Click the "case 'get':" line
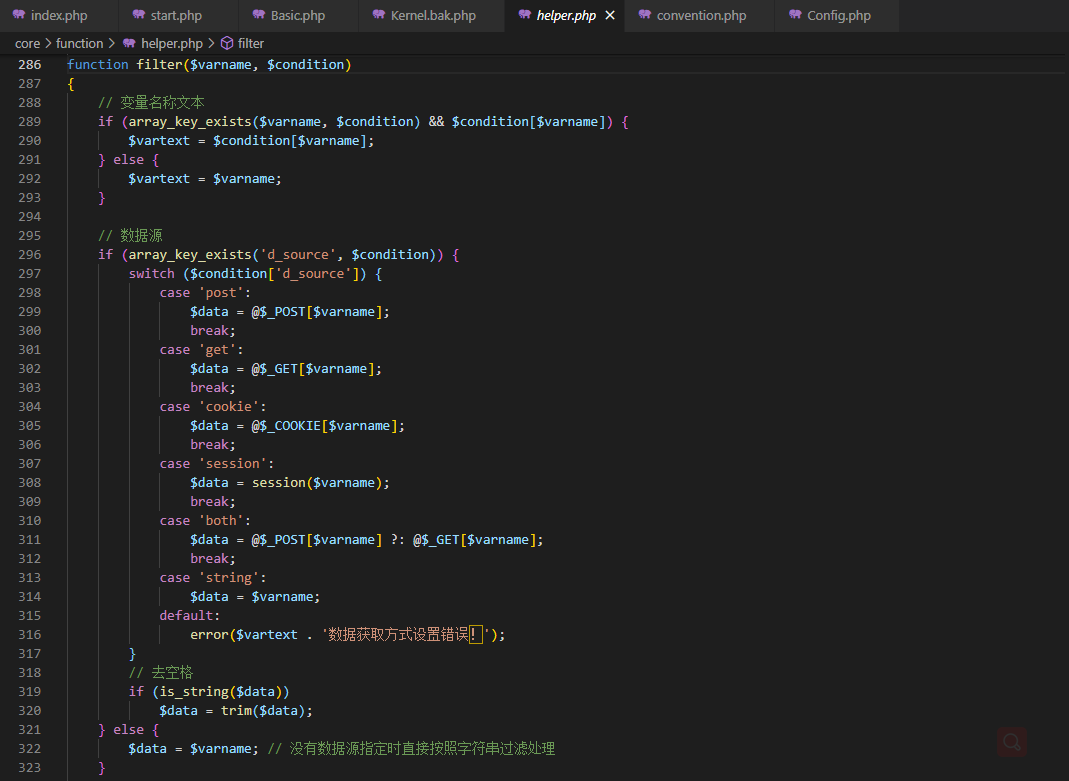1069x781 pixels. (202, 350)
